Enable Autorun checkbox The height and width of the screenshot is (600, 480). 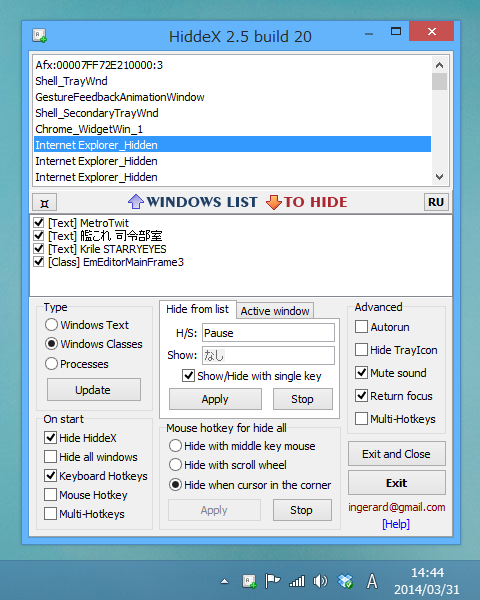(382, 327)
